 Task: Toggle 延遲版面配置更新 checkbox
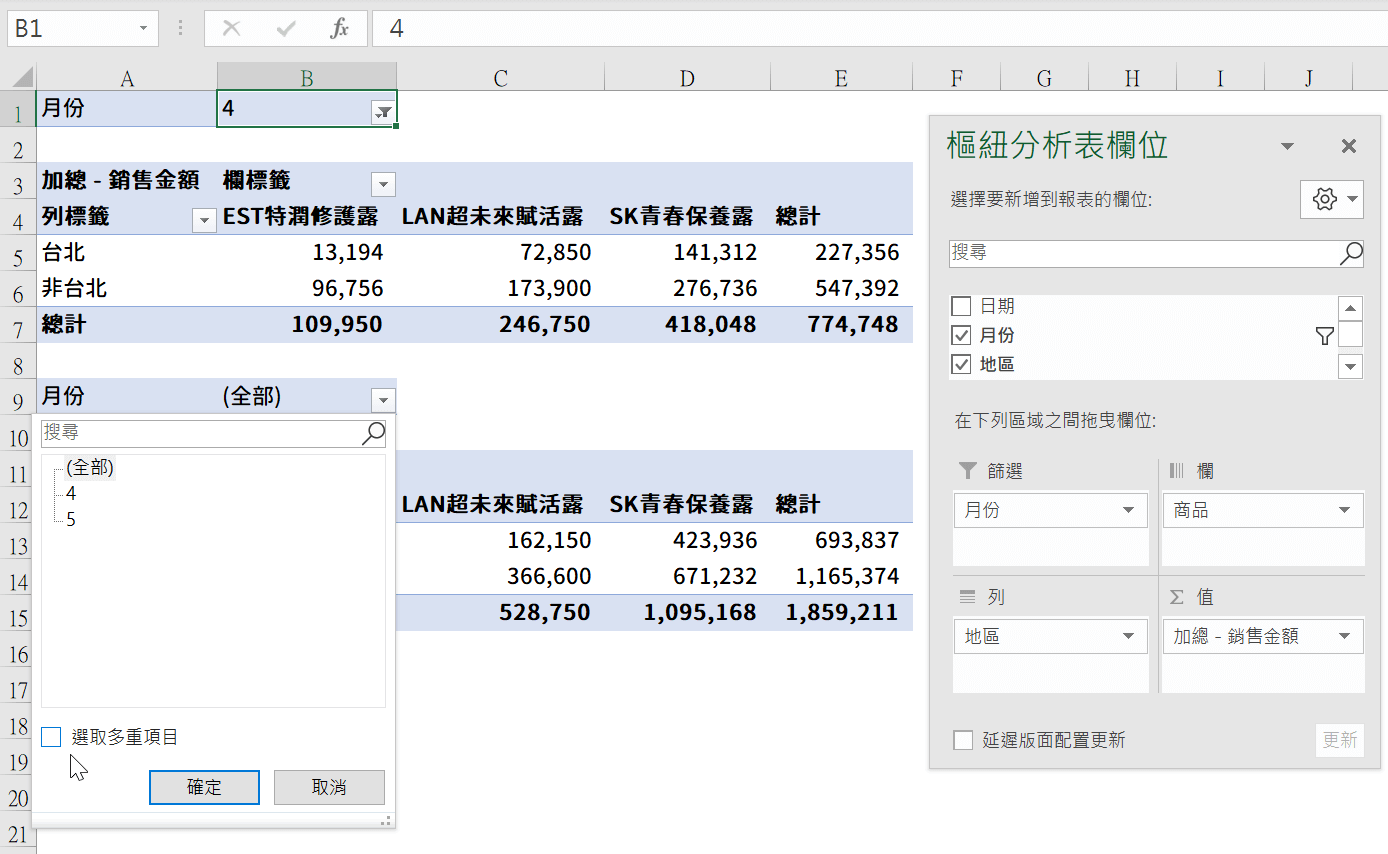pyautogui.click(x=963, y=740)
